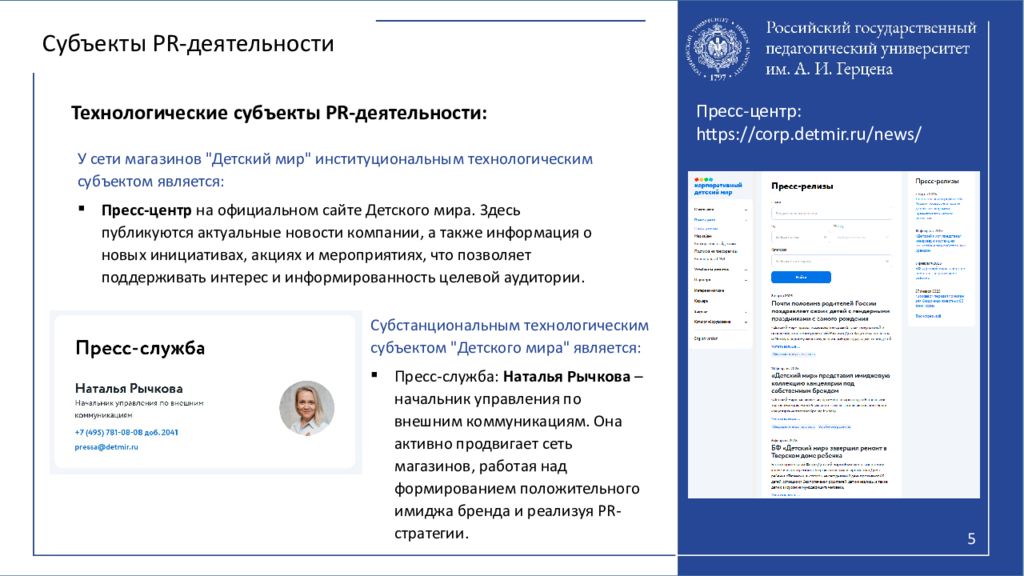
Task: Click 'Начальник управления по внешним коммуникациям' job title
Action: point(139,409)
